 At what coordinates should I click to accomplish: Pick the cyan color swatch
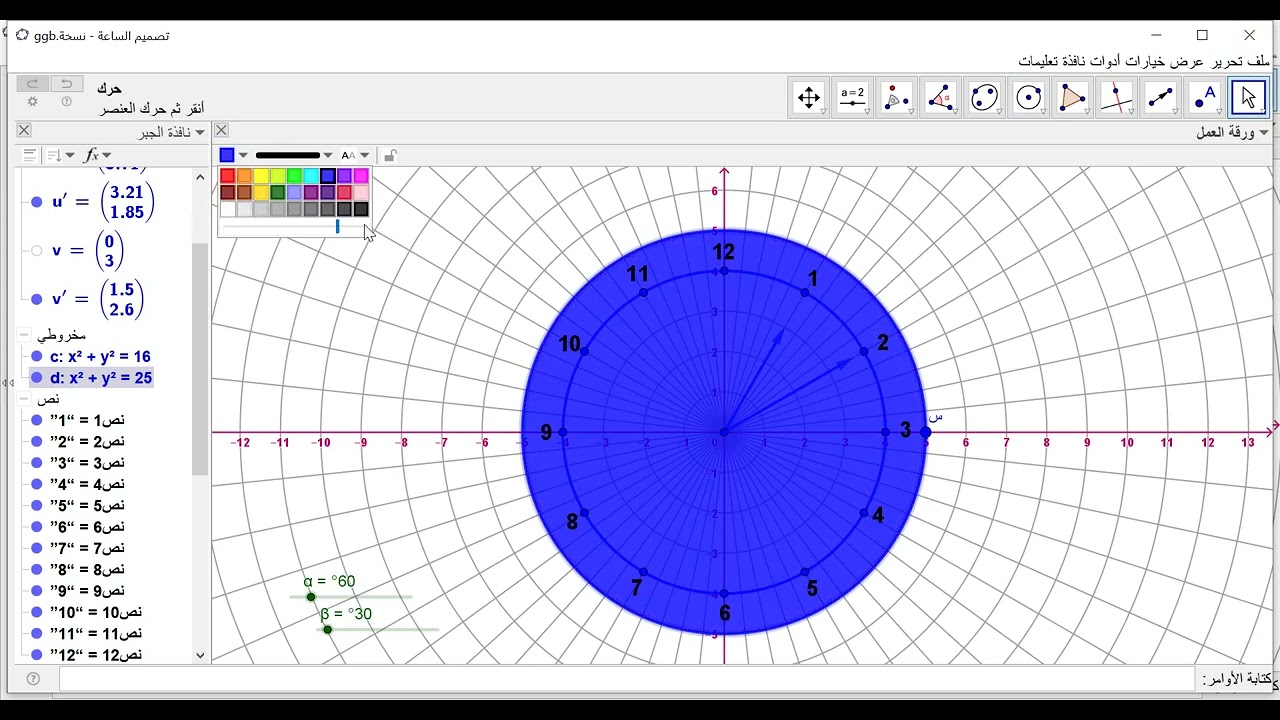(x=311, y=176)
